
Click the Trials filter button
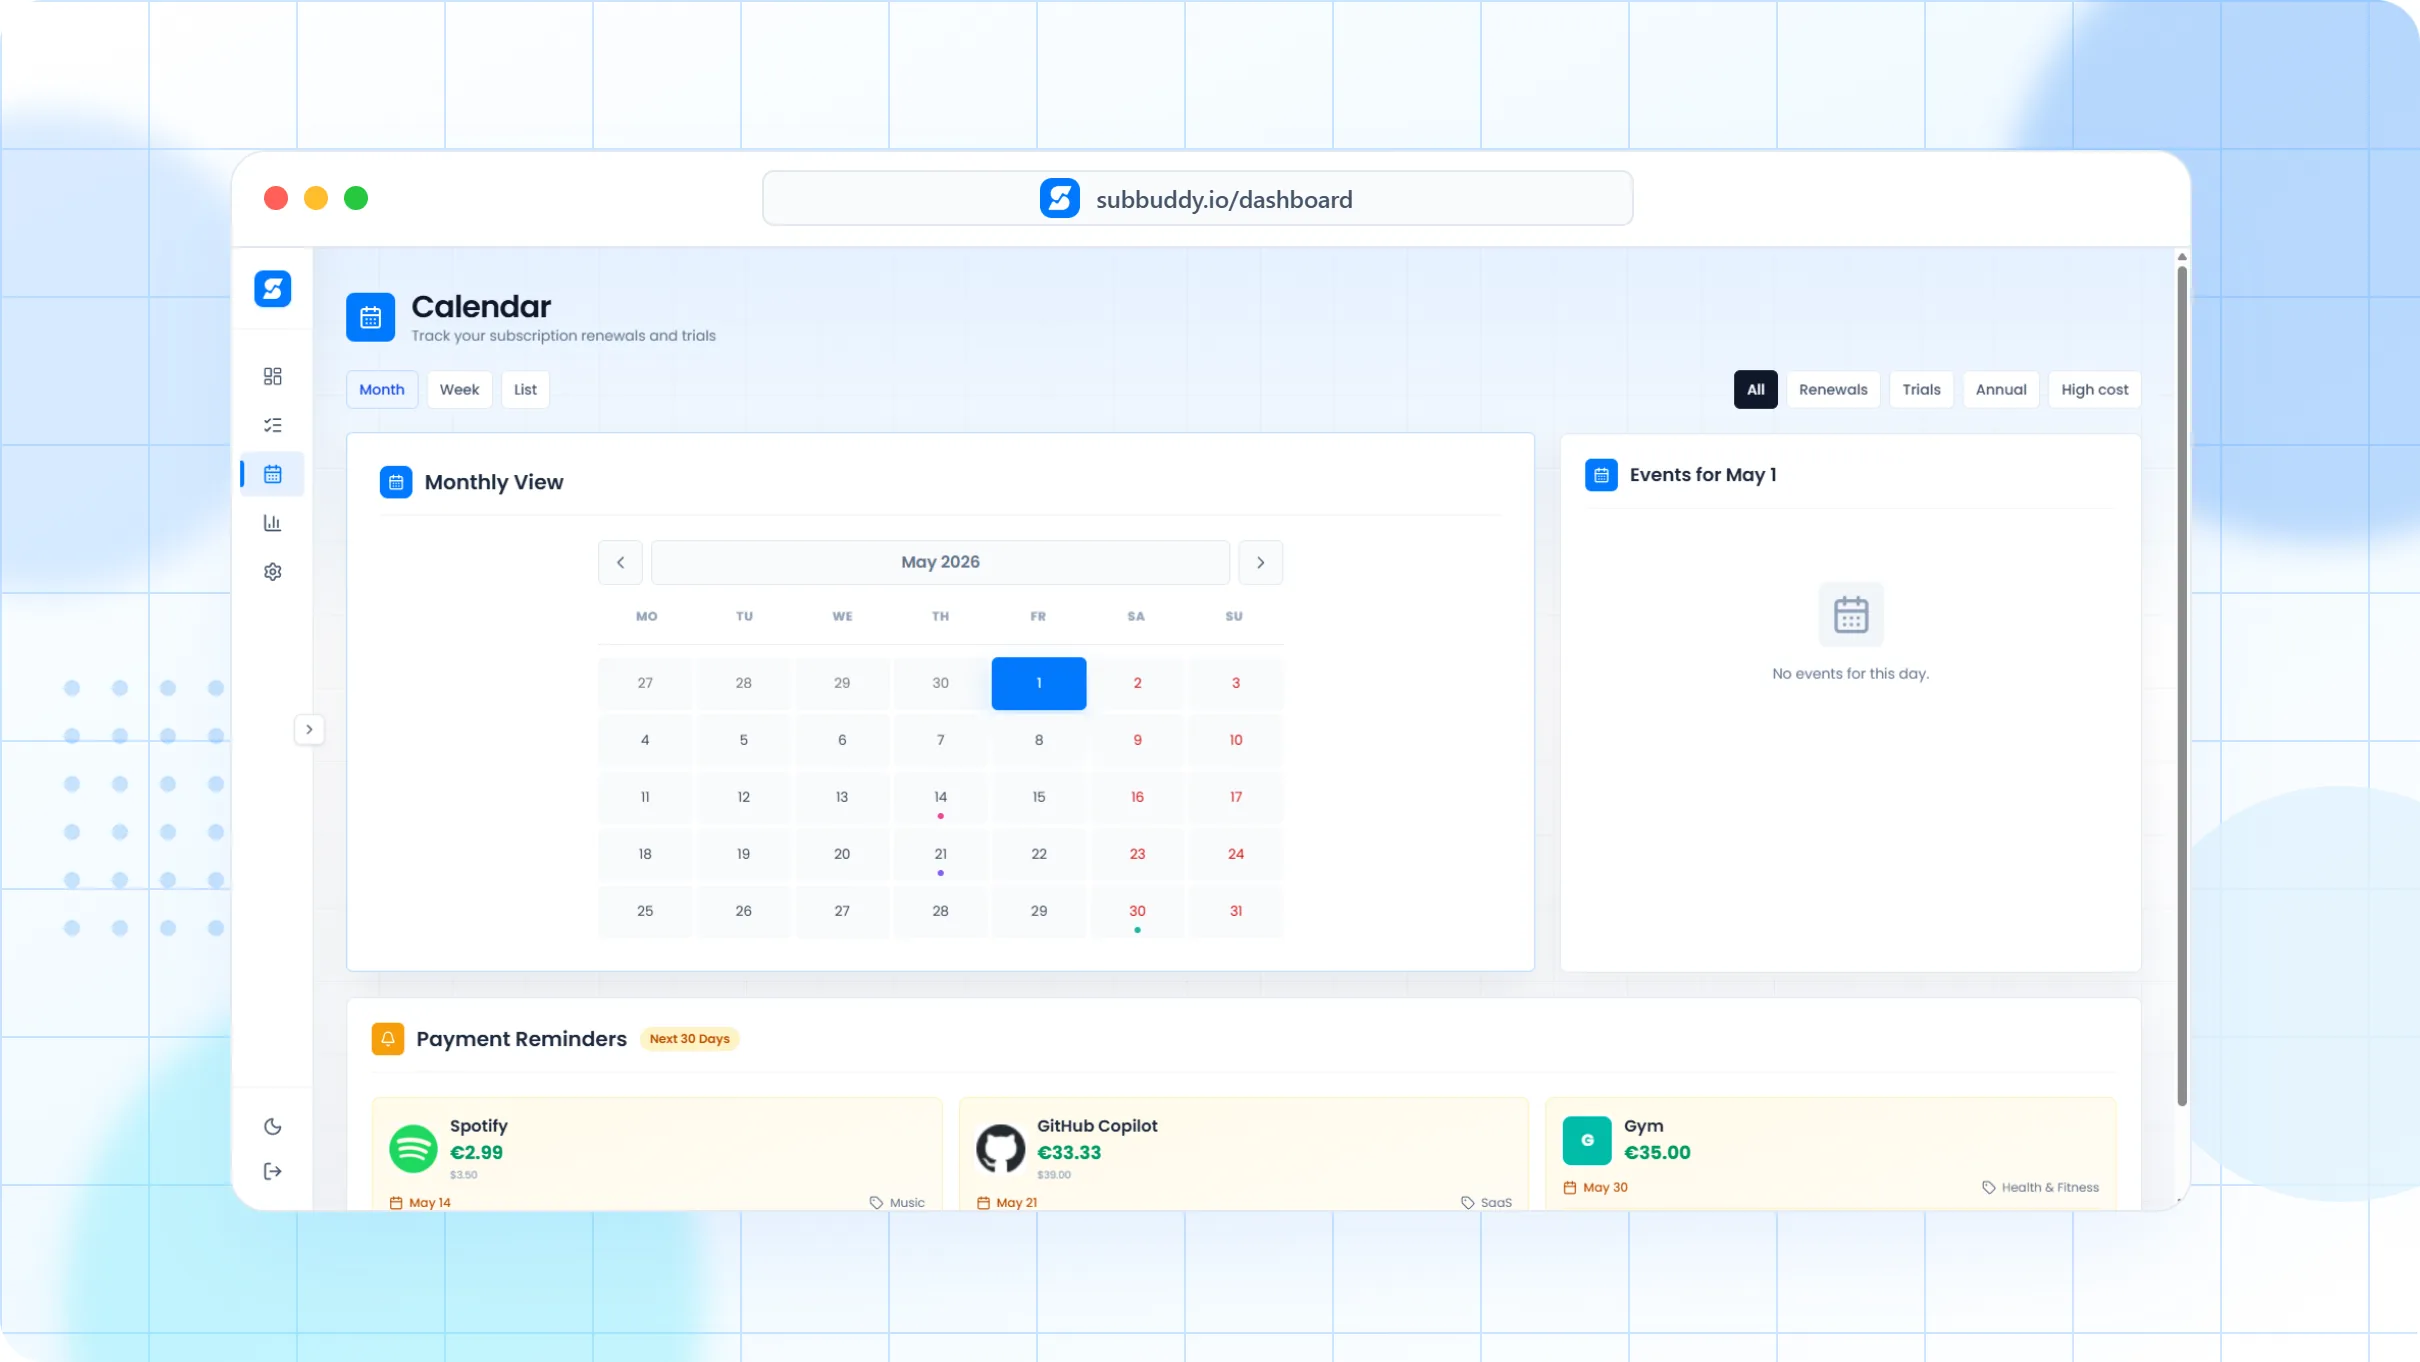coord(1921,390)
